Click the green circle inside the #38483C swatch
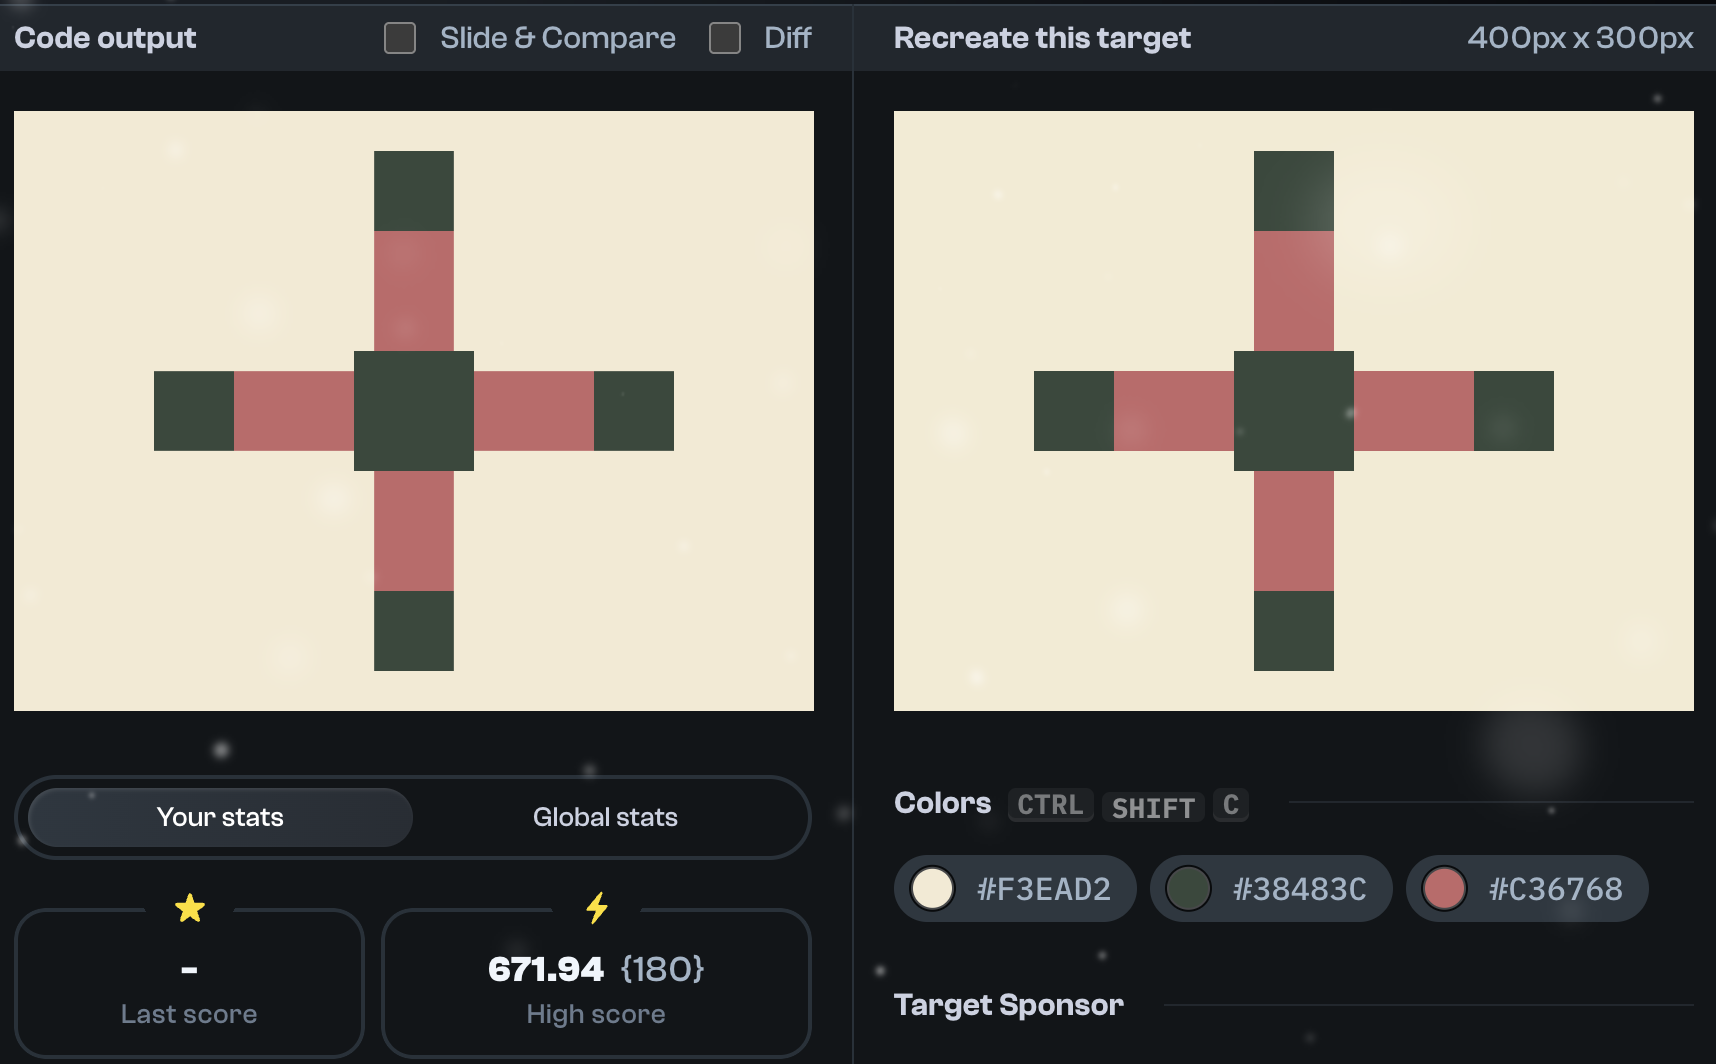Image resolution: width=1716 pixels, height=1064 pixels. (1189, 888)
